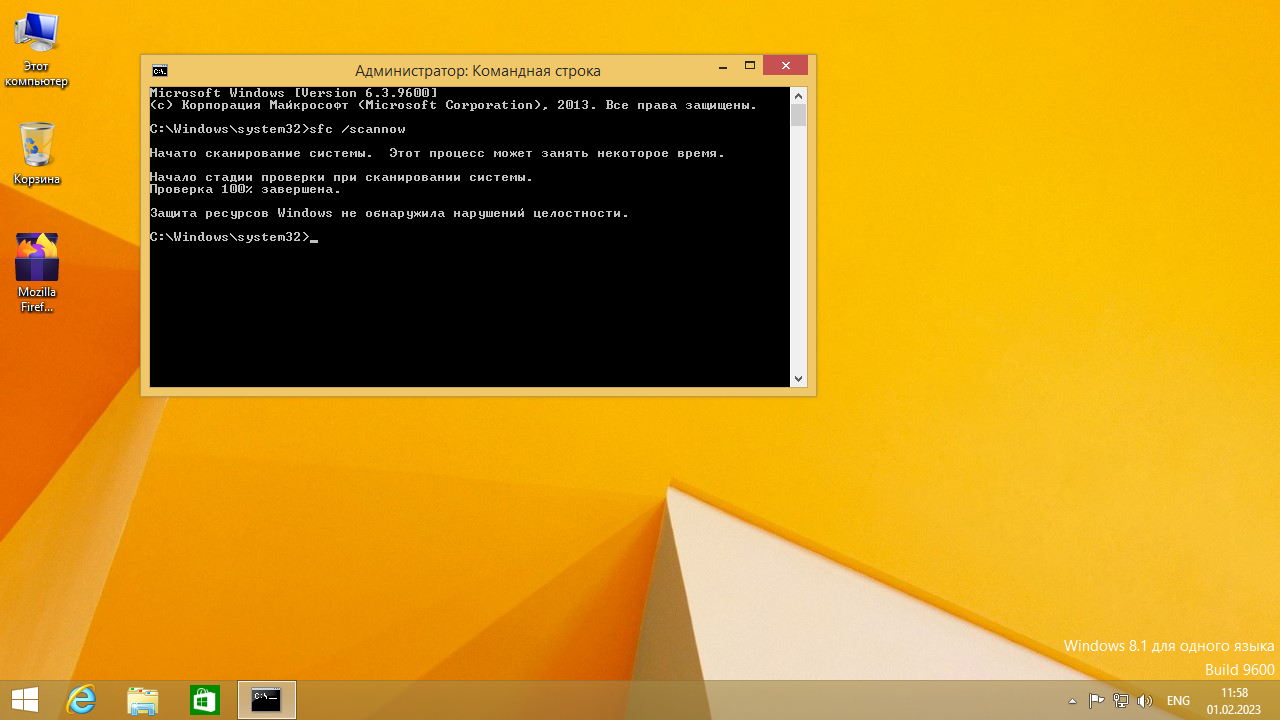This screenshot has width=1280, height=720.
Task: Click the "Начало стадии проверки" line
Action: (341, 177)
